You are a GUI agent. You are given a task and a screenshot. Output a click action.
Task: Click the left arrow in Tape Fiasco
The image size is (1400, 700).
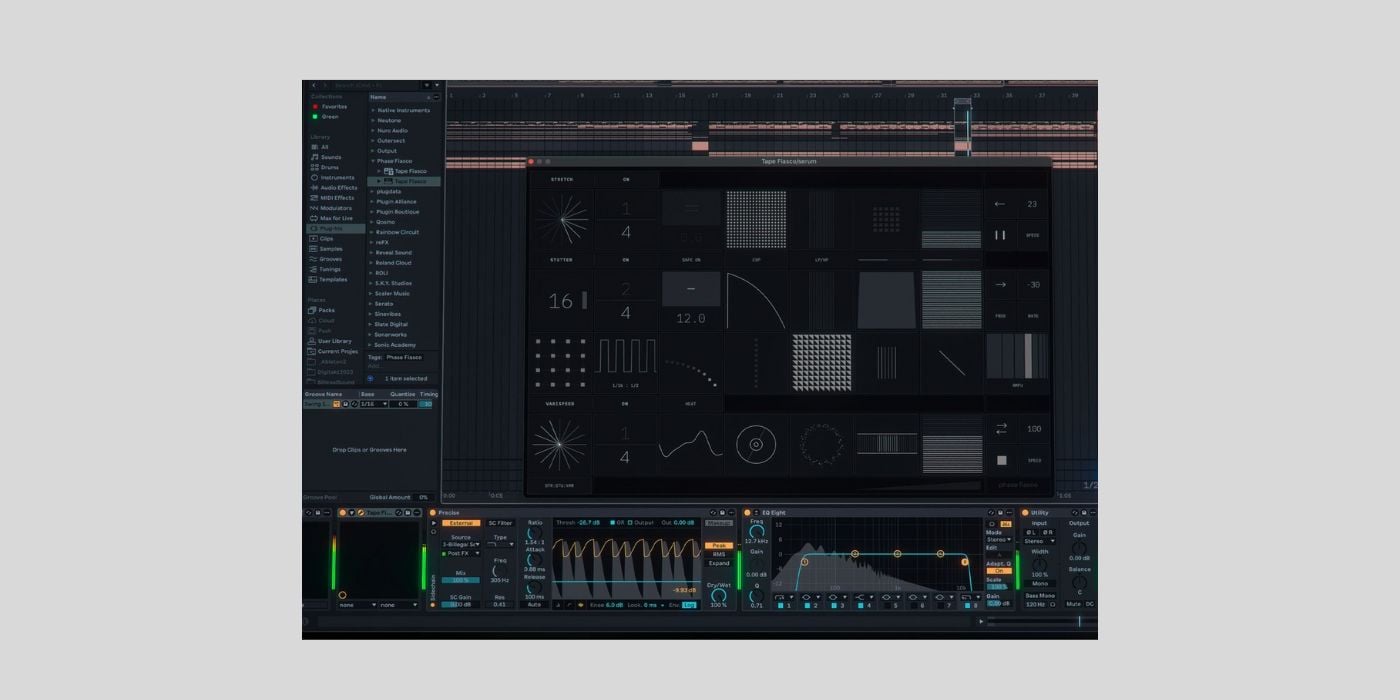click(1000, 204)
